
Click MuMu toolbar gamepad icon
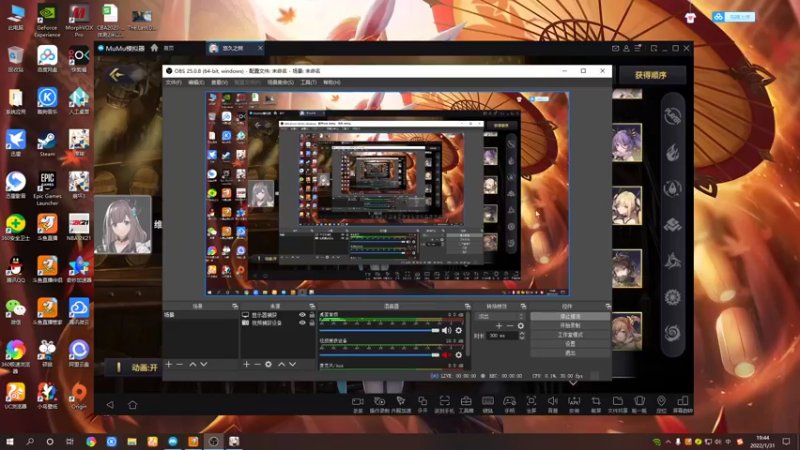coord(509,402)
